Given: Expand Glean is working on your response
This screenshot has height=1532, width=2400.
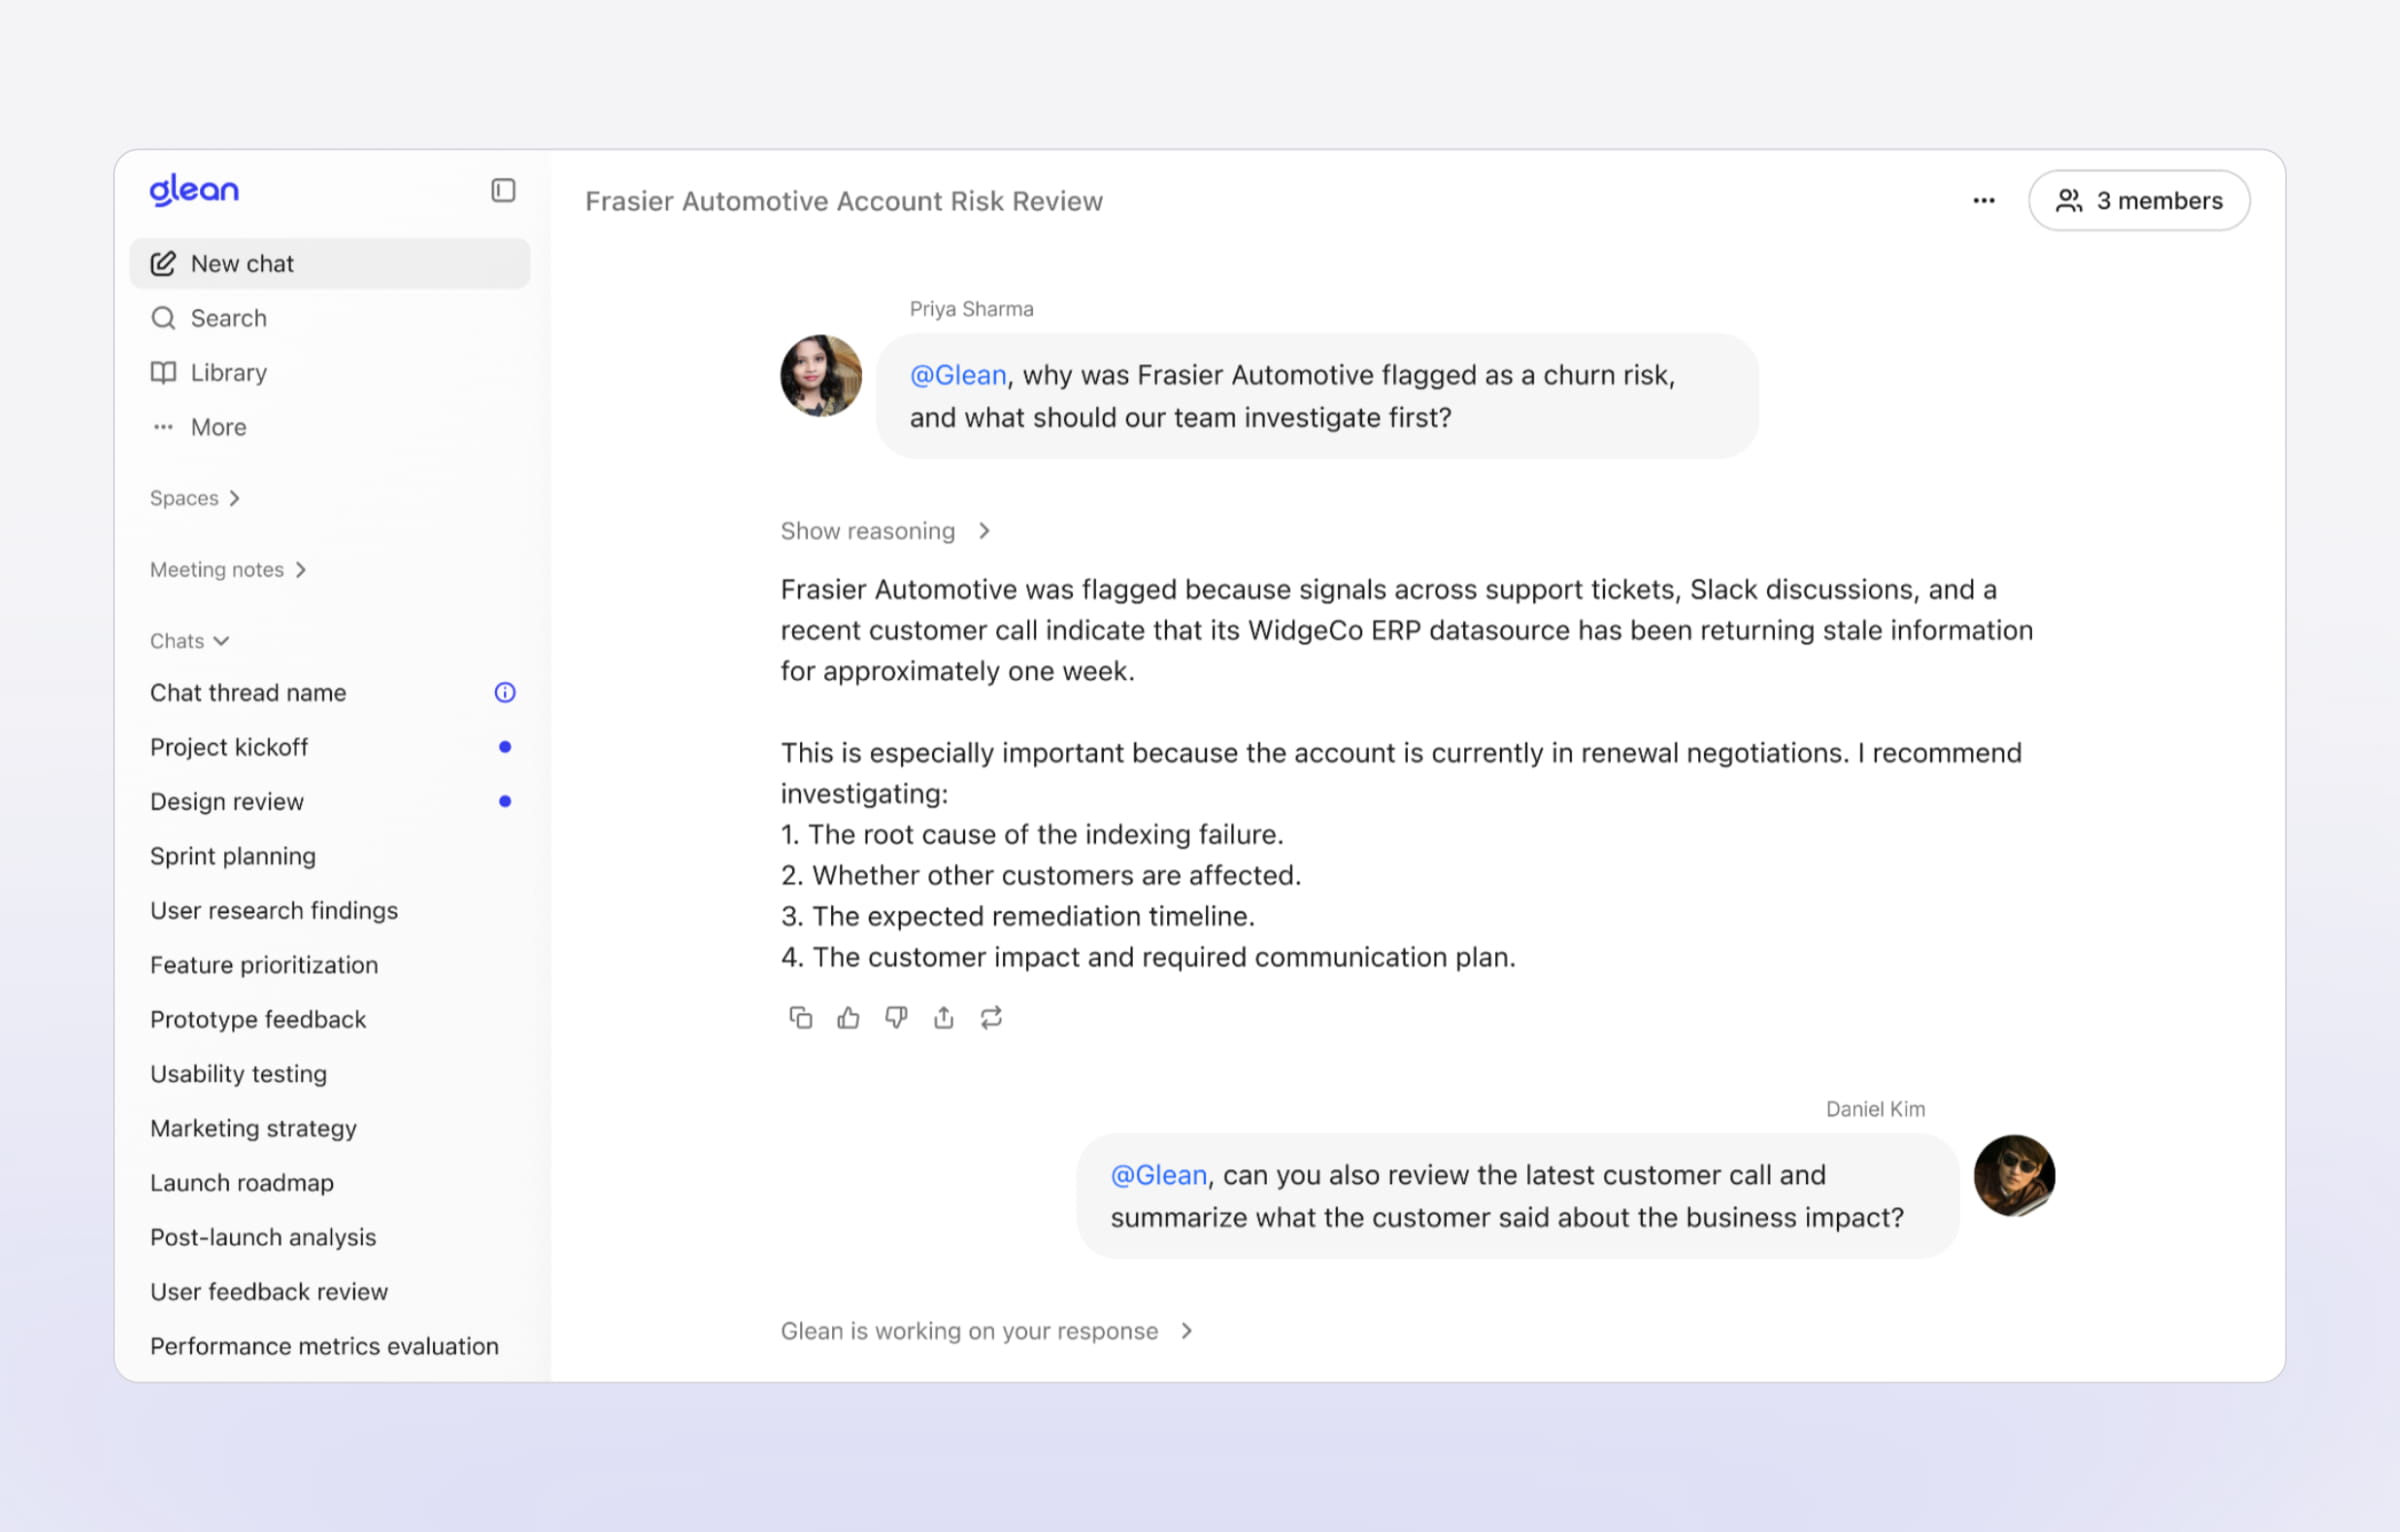Looking at the screenshot, I should click(x=987, y=1331).
